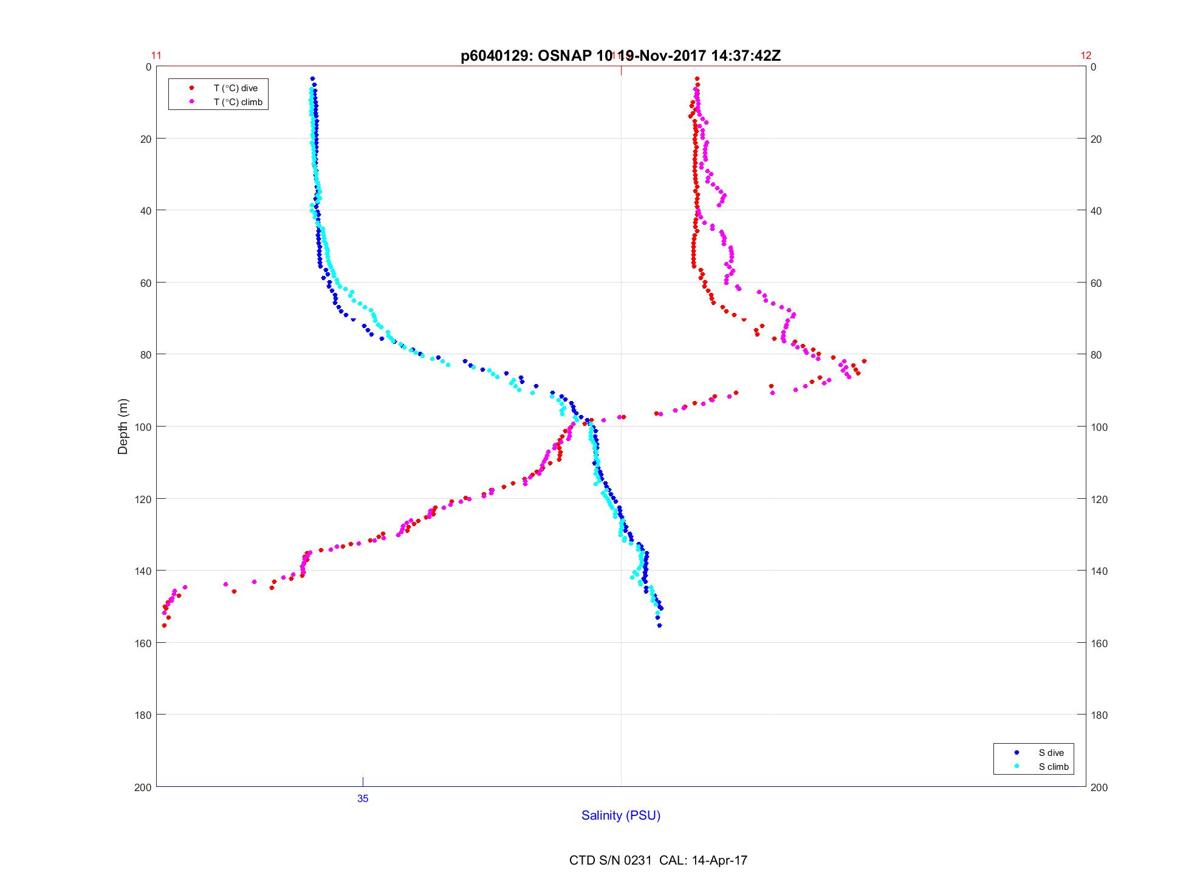Viewport: 1200px width, 885px height.
Task: Click the 'CTD S/N 0231 CAL: 14-Apr-17' footer text
Action: click(x=656, y=860)
